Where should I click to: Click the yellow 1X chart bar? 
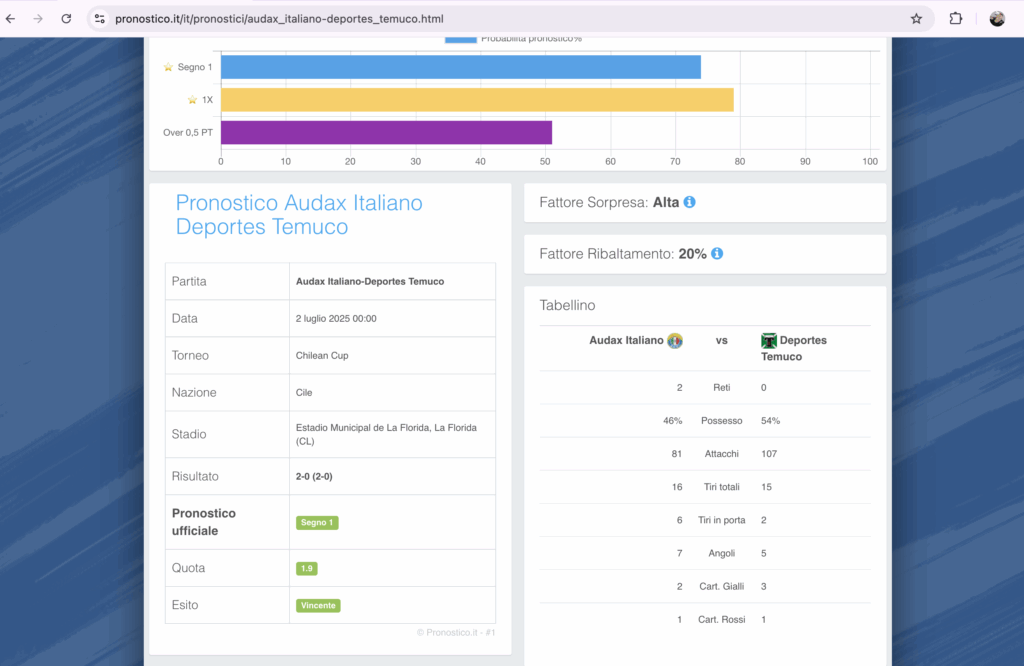tap(477, 100)
